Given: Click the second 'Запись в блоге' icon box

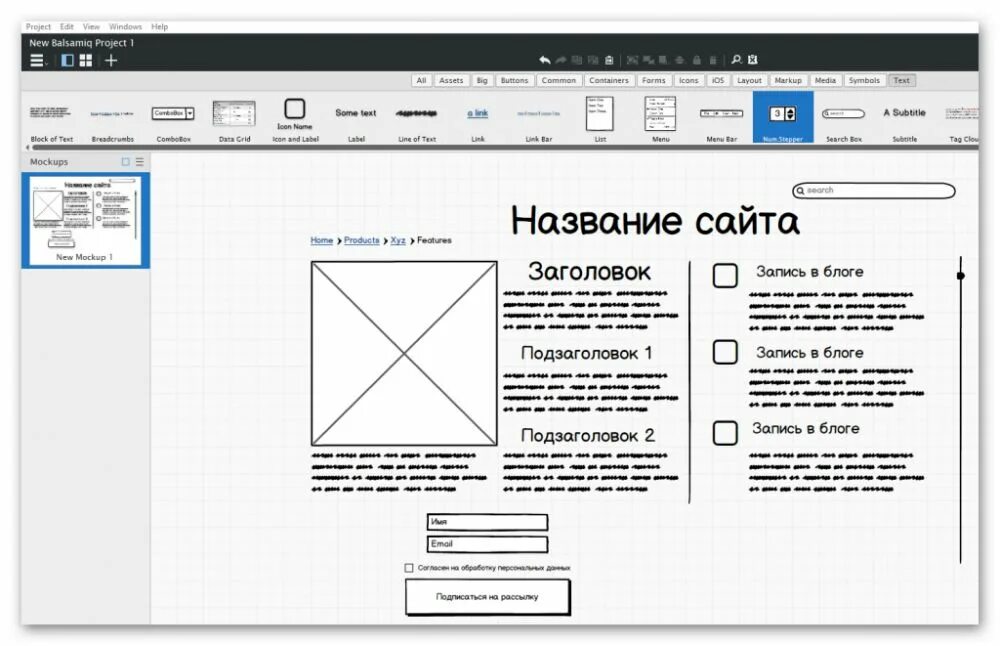Looking at the screenshot, I should pyautogui.click(x=725, y=352).
